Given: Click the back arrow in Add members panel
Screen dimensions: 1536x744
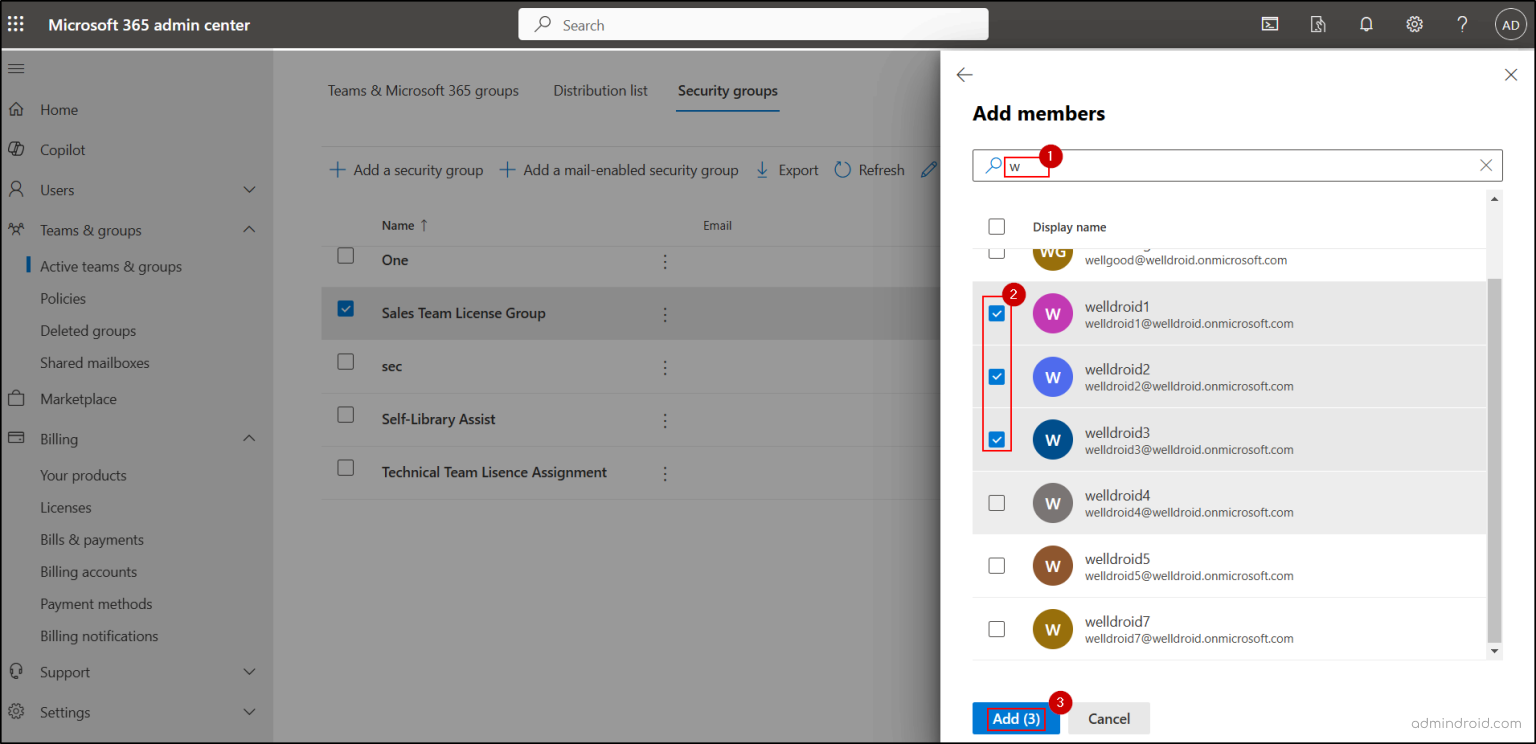Looking at the screenshot, I should pos(964,75).
